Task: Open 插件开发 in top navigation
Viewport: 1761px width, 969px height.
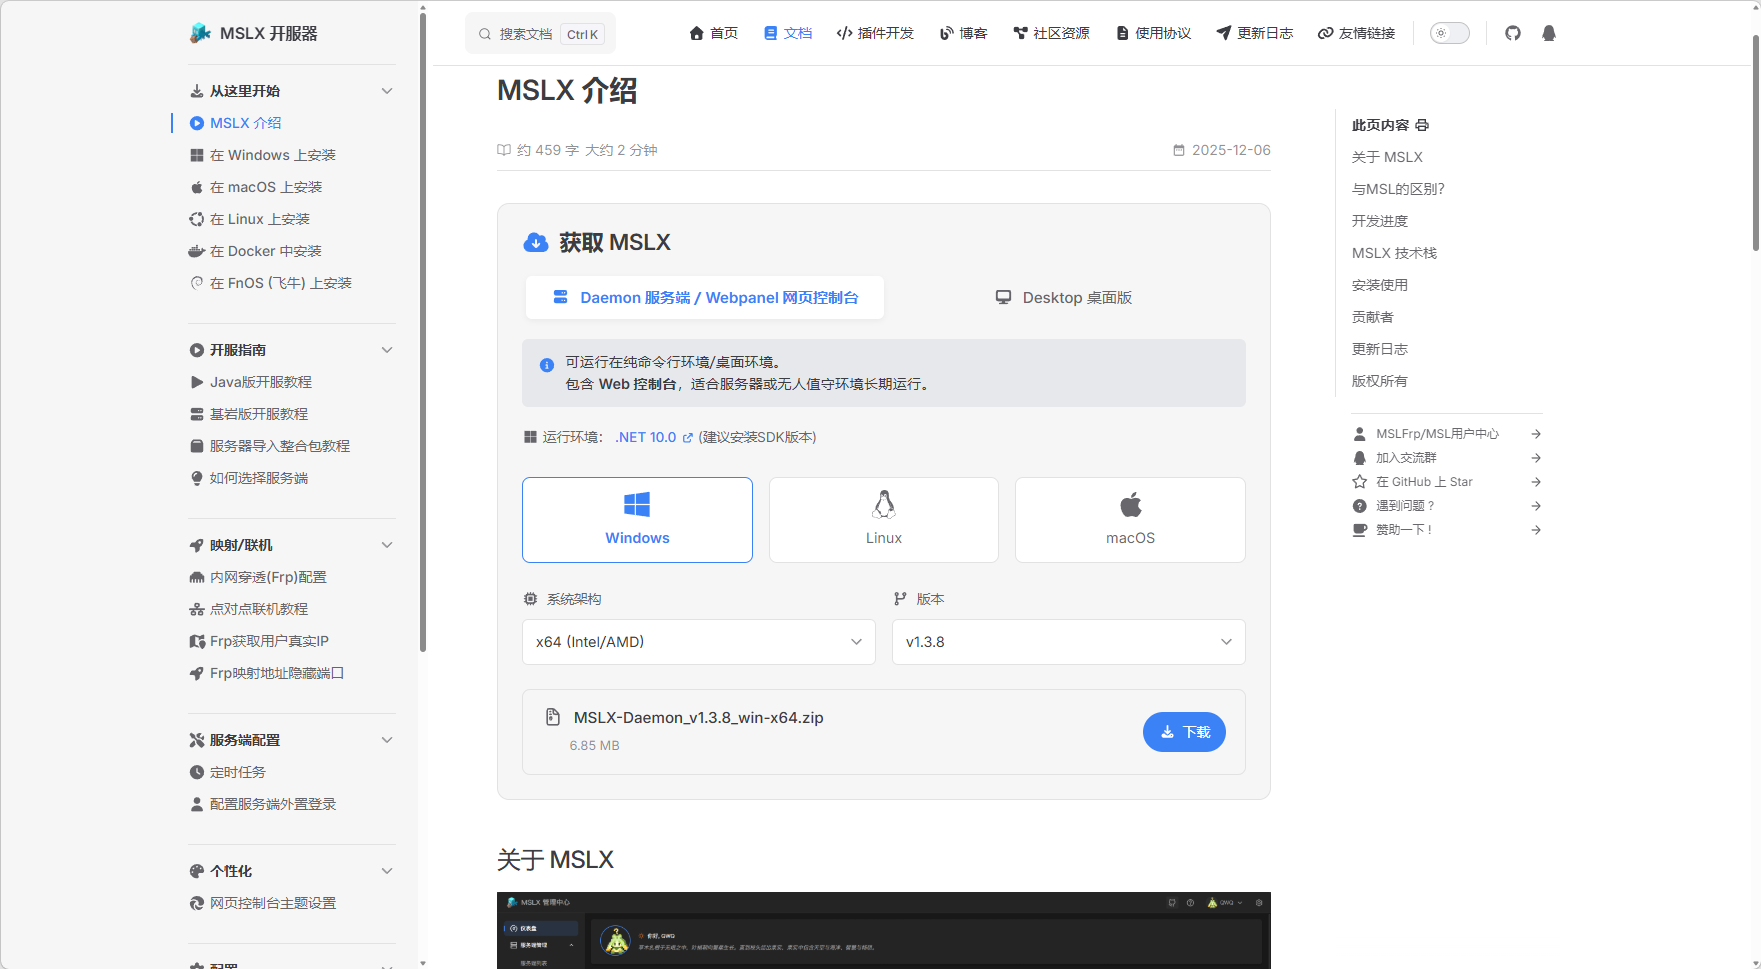Action: click(x=875, y=33)
